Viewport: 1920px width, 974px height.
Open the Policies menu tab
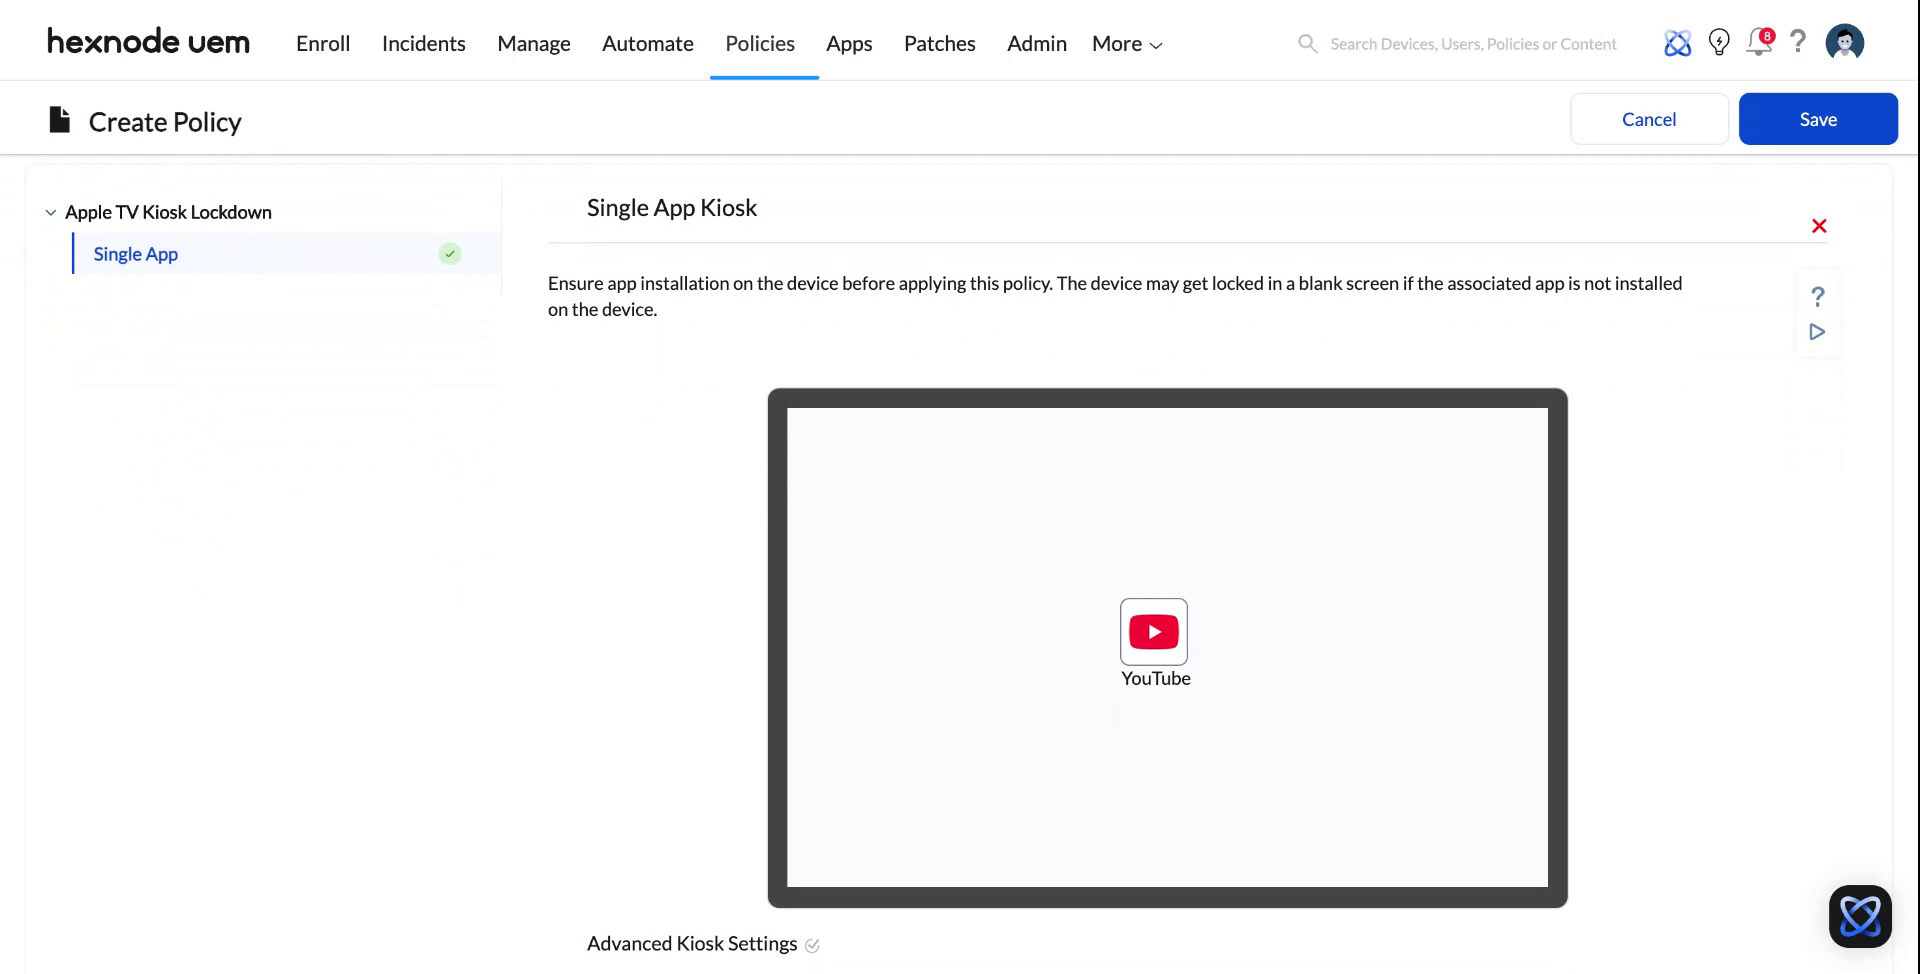pos(759,43)
